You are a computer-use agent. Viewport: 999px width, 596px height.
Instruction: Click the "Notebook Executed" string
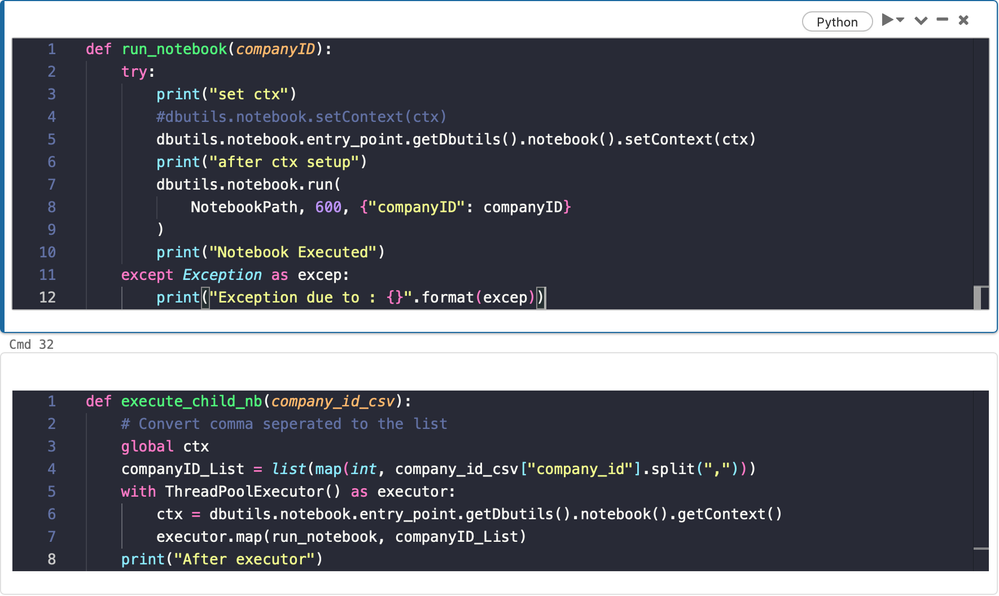(292, 252)
